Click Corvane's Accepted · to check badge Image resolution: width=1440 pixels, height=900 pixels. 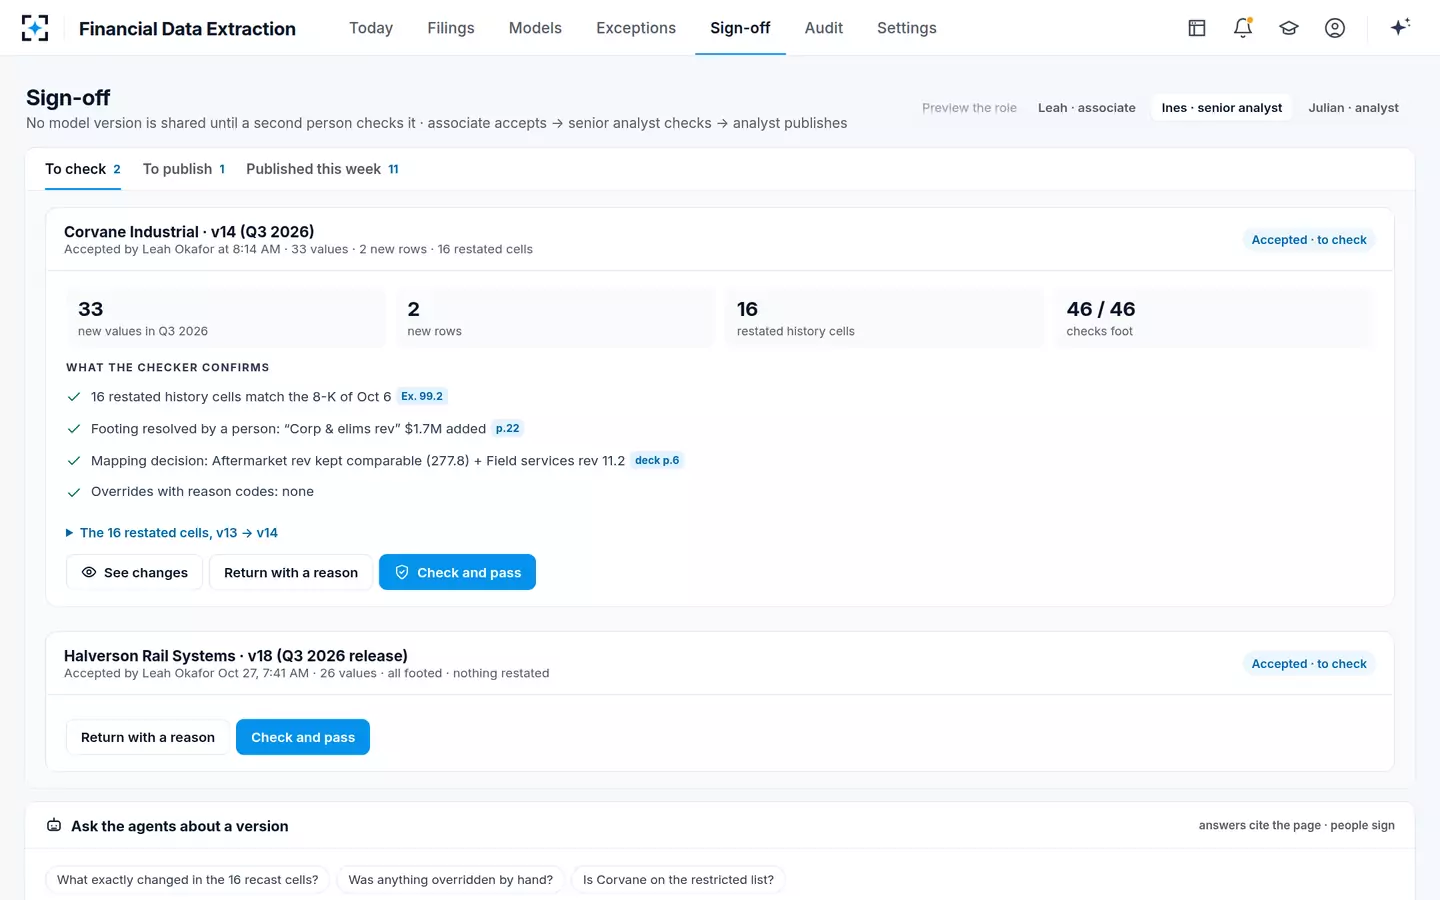tap(1309, 240)
